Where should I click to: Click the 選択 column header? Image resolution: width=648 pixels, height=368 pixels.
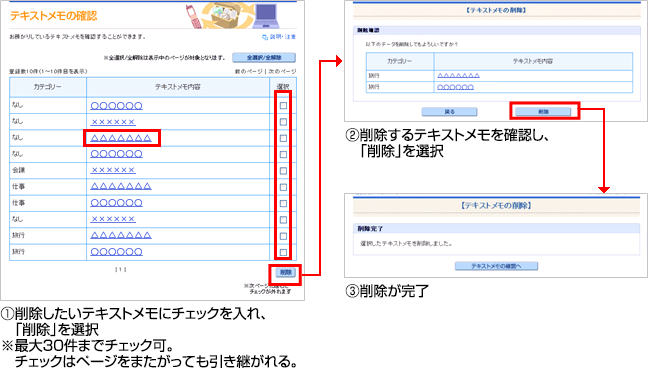coord(283,87)
